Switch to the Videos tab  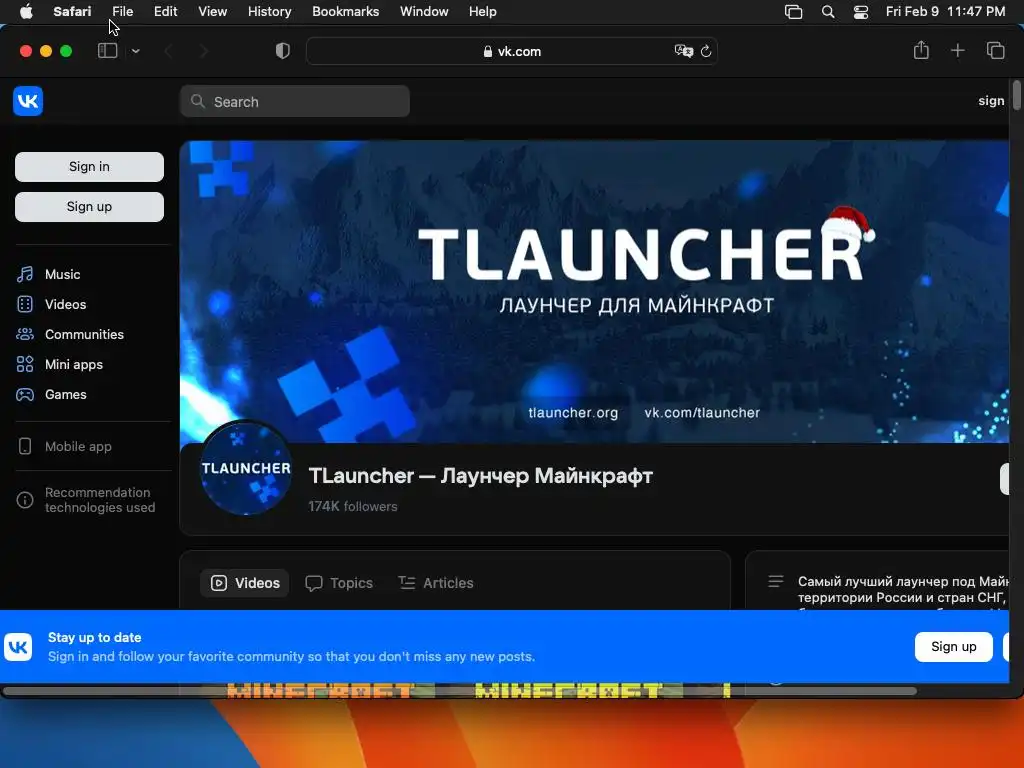click(x=245, y=583)
